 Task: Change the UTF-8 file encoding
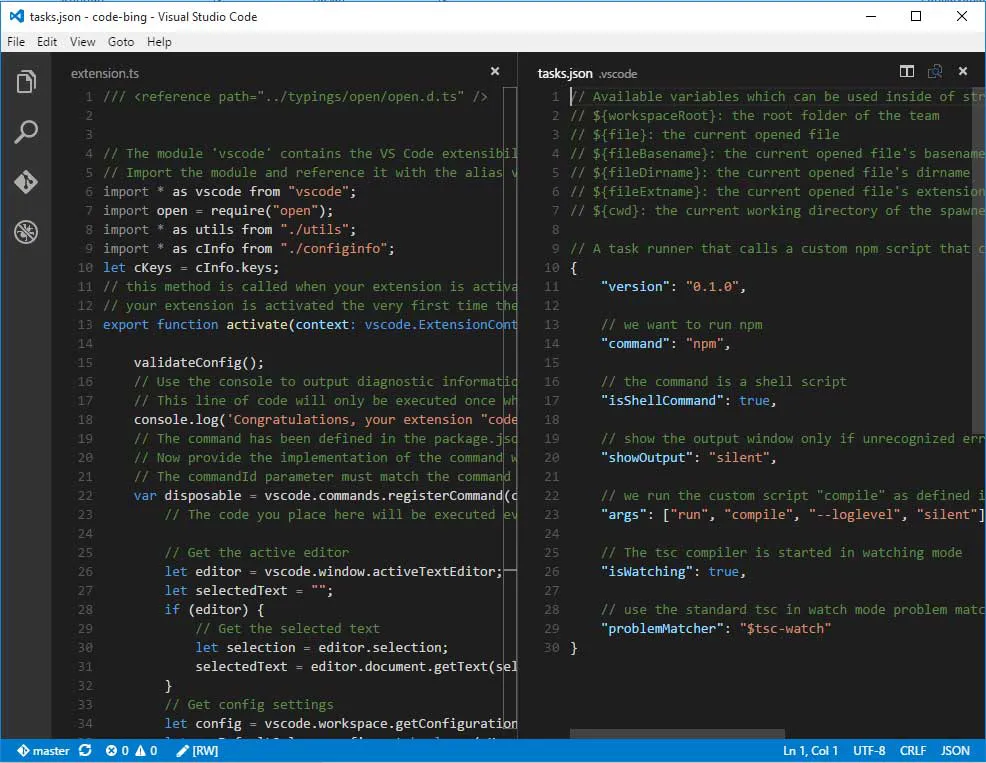click(x=868, y=750)
